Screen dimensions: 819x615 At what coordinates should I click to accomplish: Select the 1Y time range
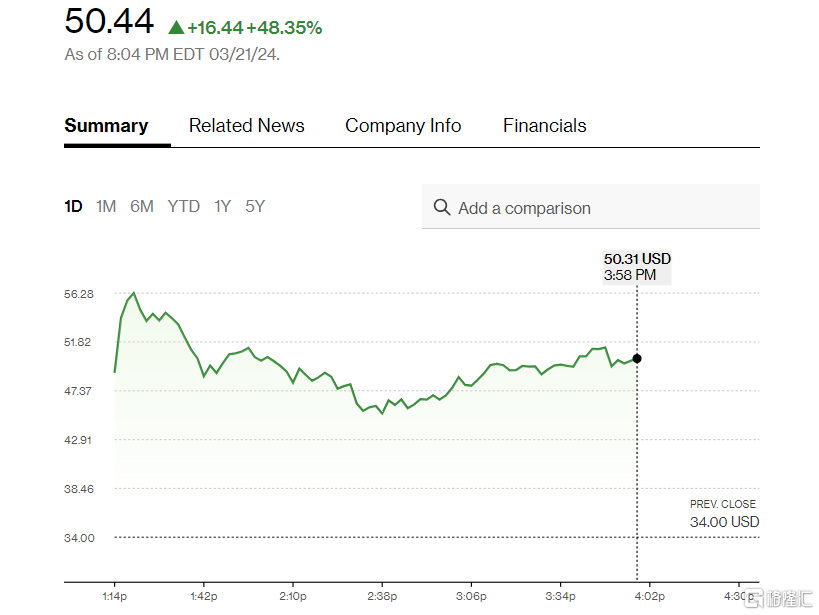pos(222,207)
